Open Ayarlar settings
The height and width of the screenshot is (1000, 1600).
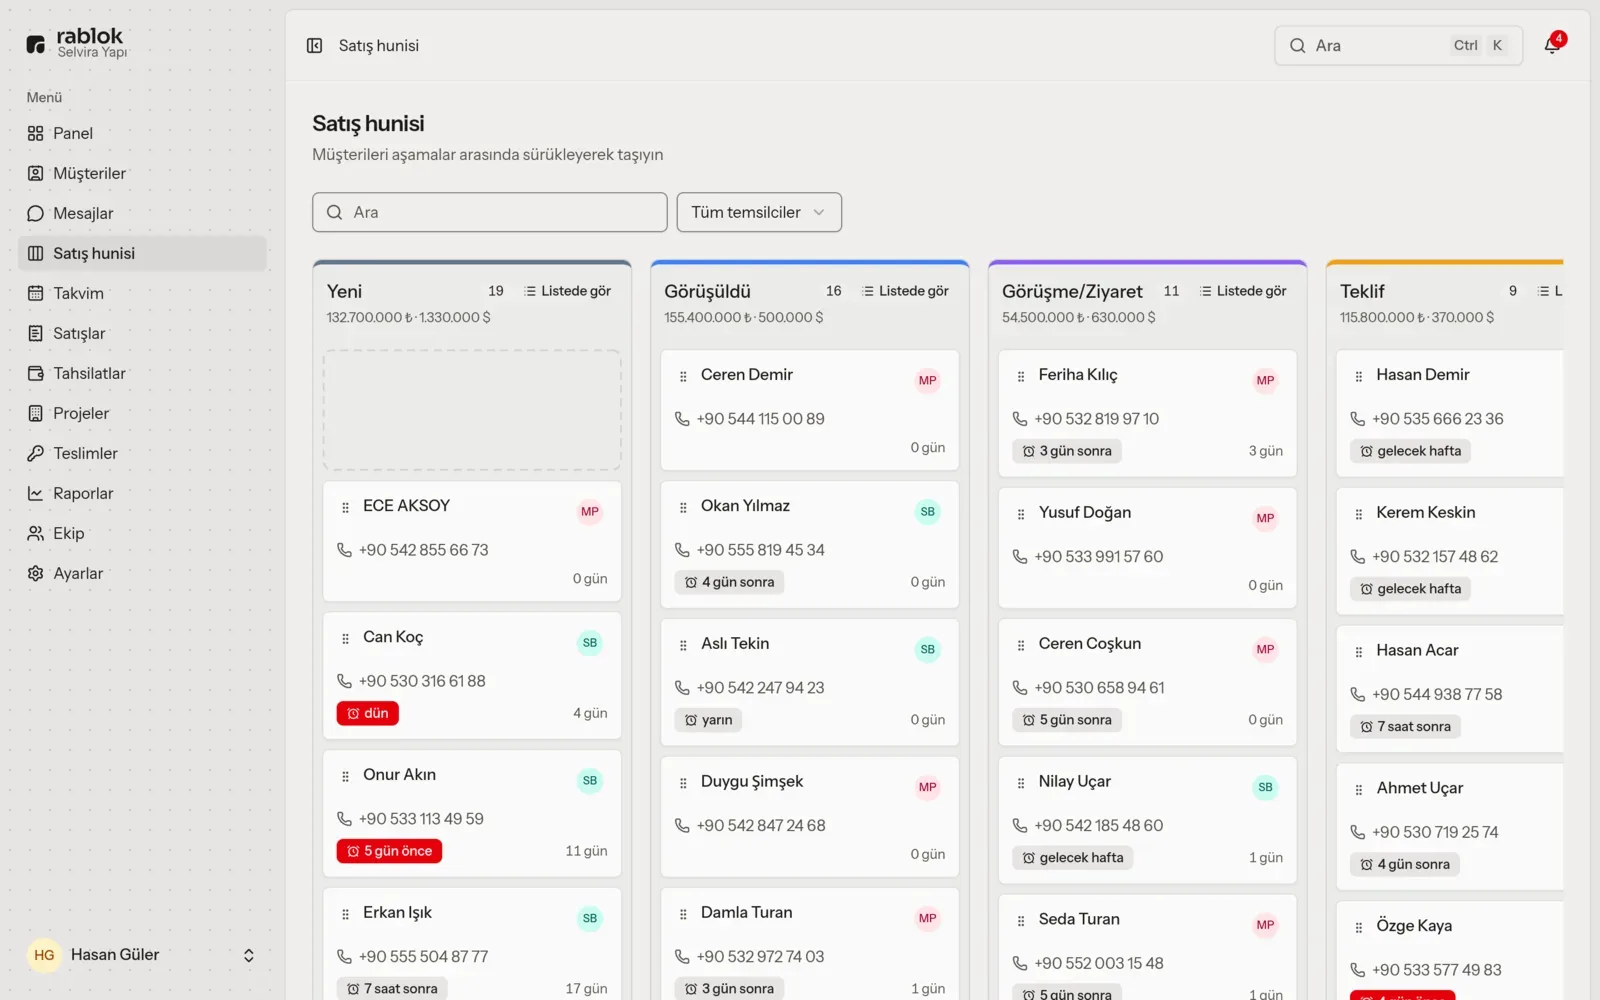(142, 573)
